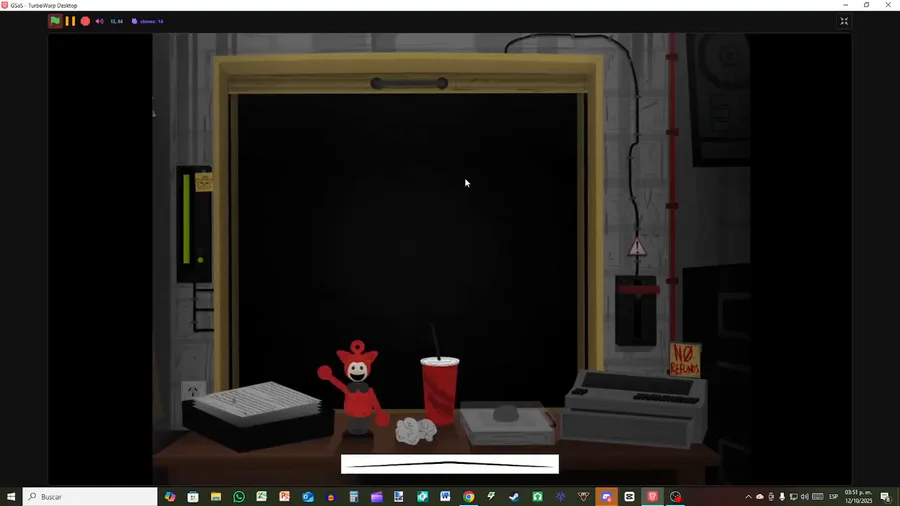Toggle fullscreen with the top-right icon
The image size is (900, 506).
pos(844,21)
